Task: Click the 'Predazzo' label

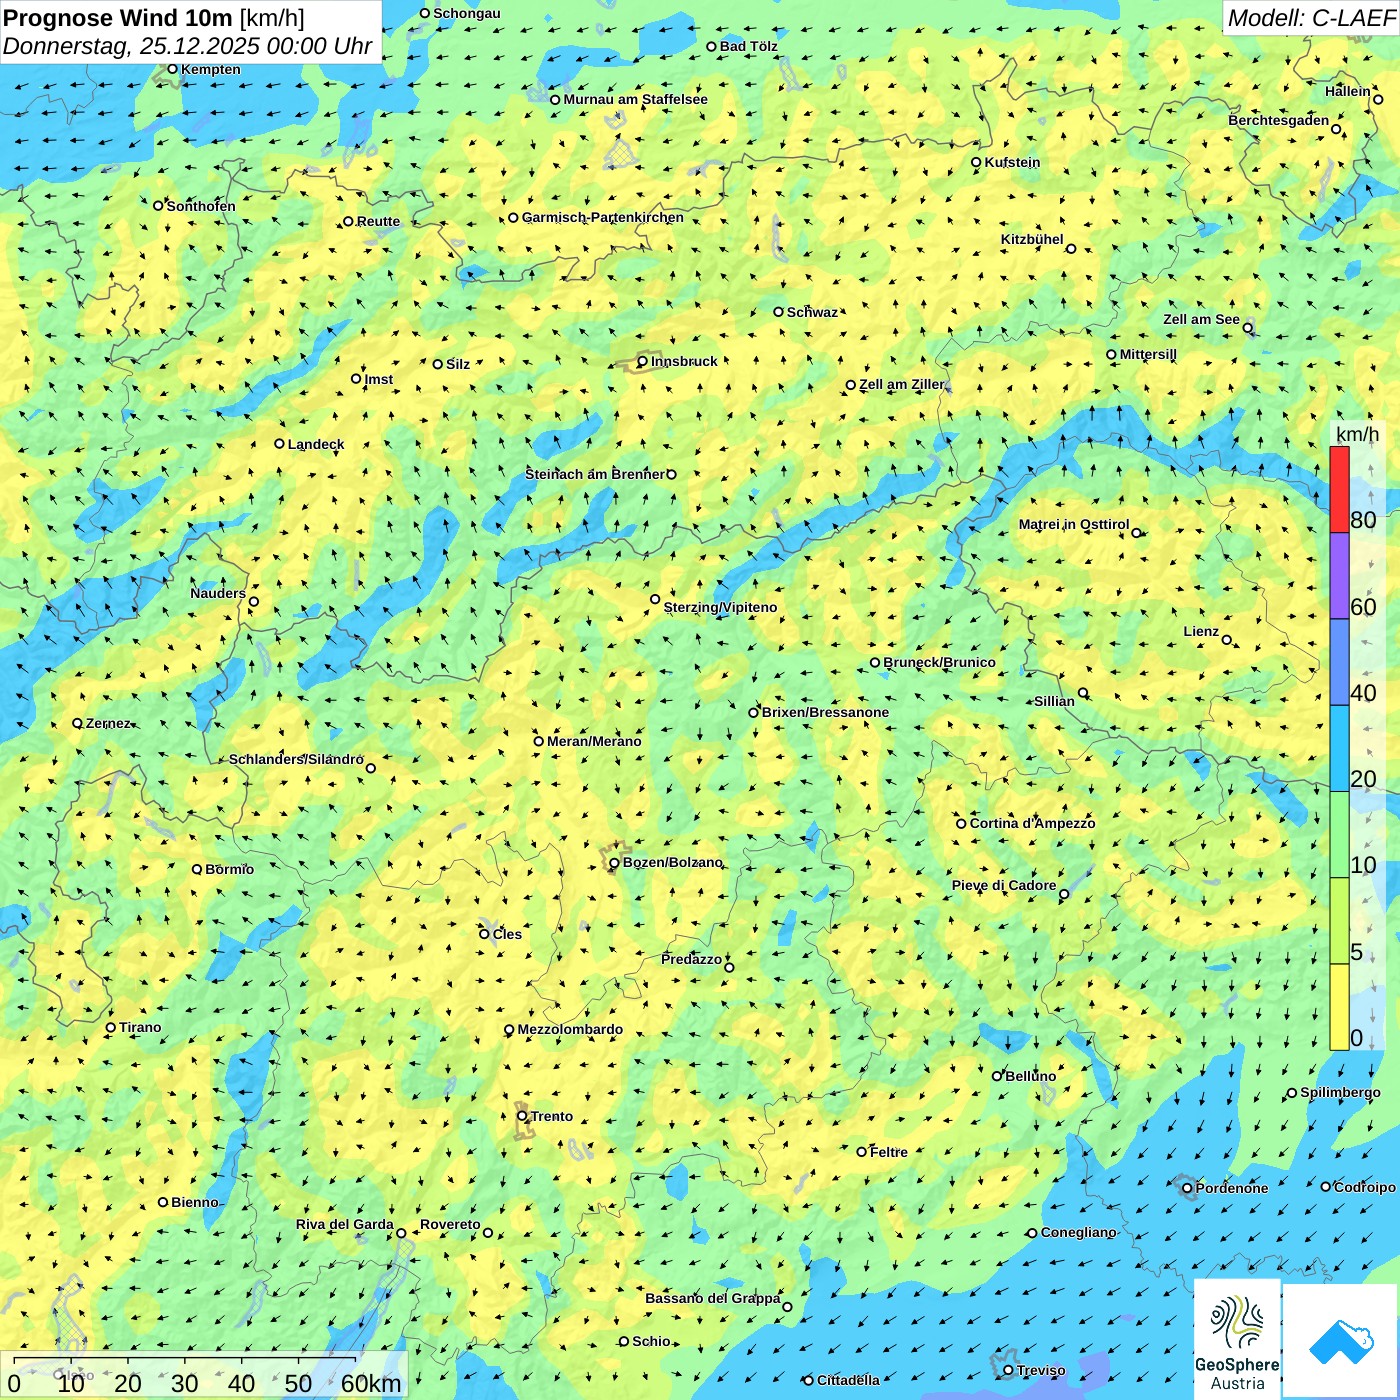Action: [x=692, y=959]
